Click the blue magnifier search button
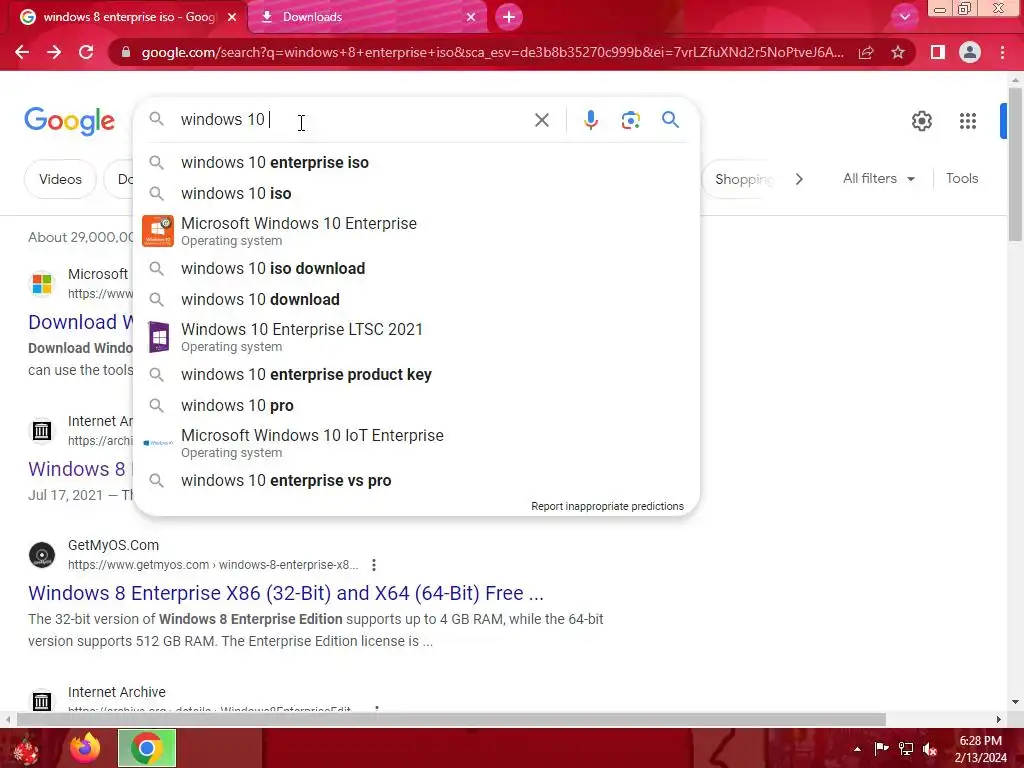The height and width of the screenshot is (768, 1024). coord(670,120)
